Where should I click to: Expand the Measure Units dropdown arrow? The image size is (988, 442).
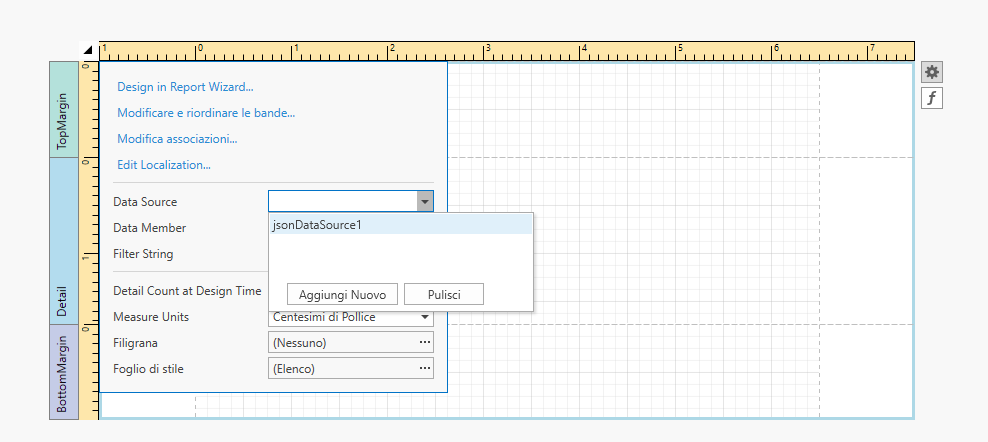tap(425, 317)
